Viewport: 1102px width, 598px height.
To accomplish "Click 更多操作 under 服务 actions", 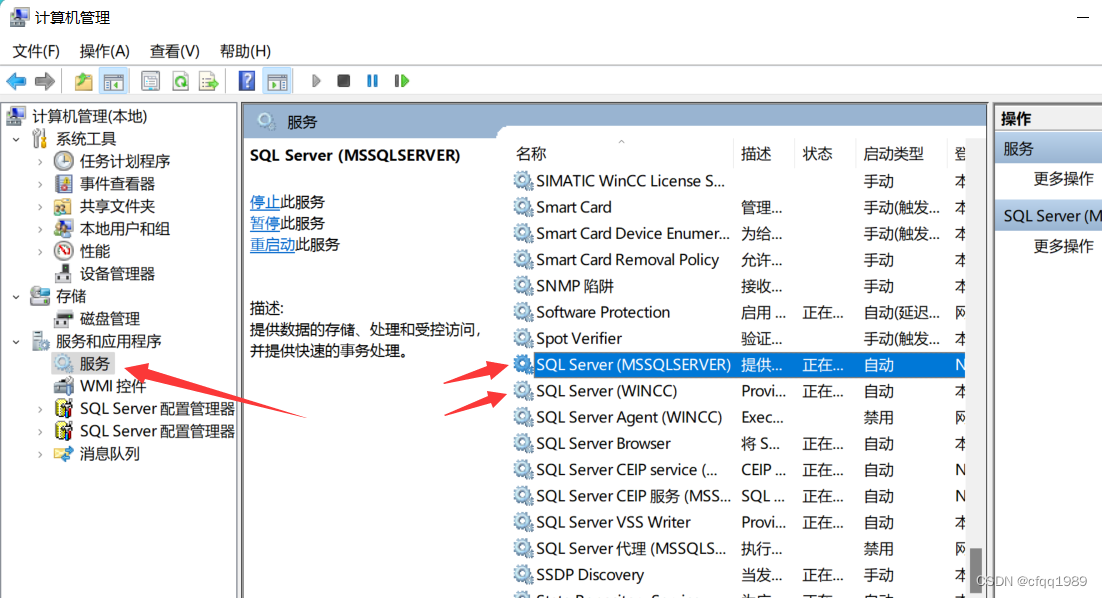I will pyautogui.click(x=1063, y=179).
